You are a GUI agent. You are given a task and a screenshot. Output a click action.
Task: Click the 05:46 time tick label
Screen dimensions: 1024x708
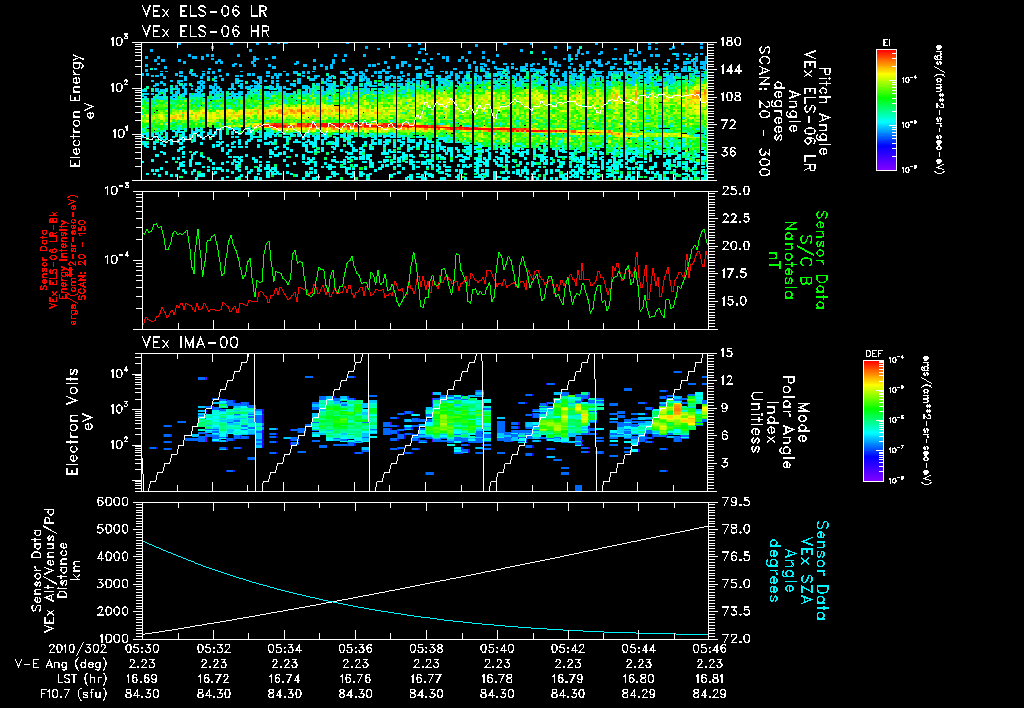tap(709, 648)
